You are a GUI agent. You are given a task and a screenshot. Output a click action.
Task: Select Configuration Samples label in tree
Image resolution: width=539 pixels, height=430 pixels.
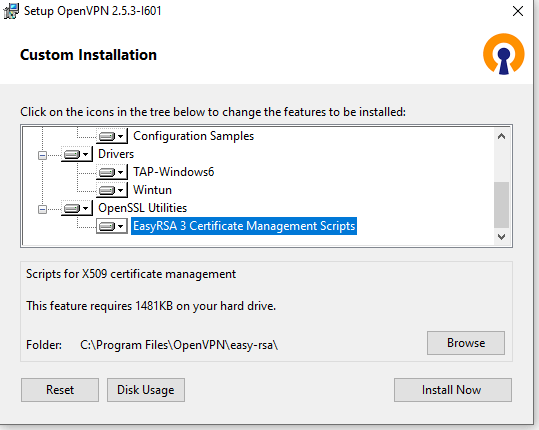(x=193, y=136)
